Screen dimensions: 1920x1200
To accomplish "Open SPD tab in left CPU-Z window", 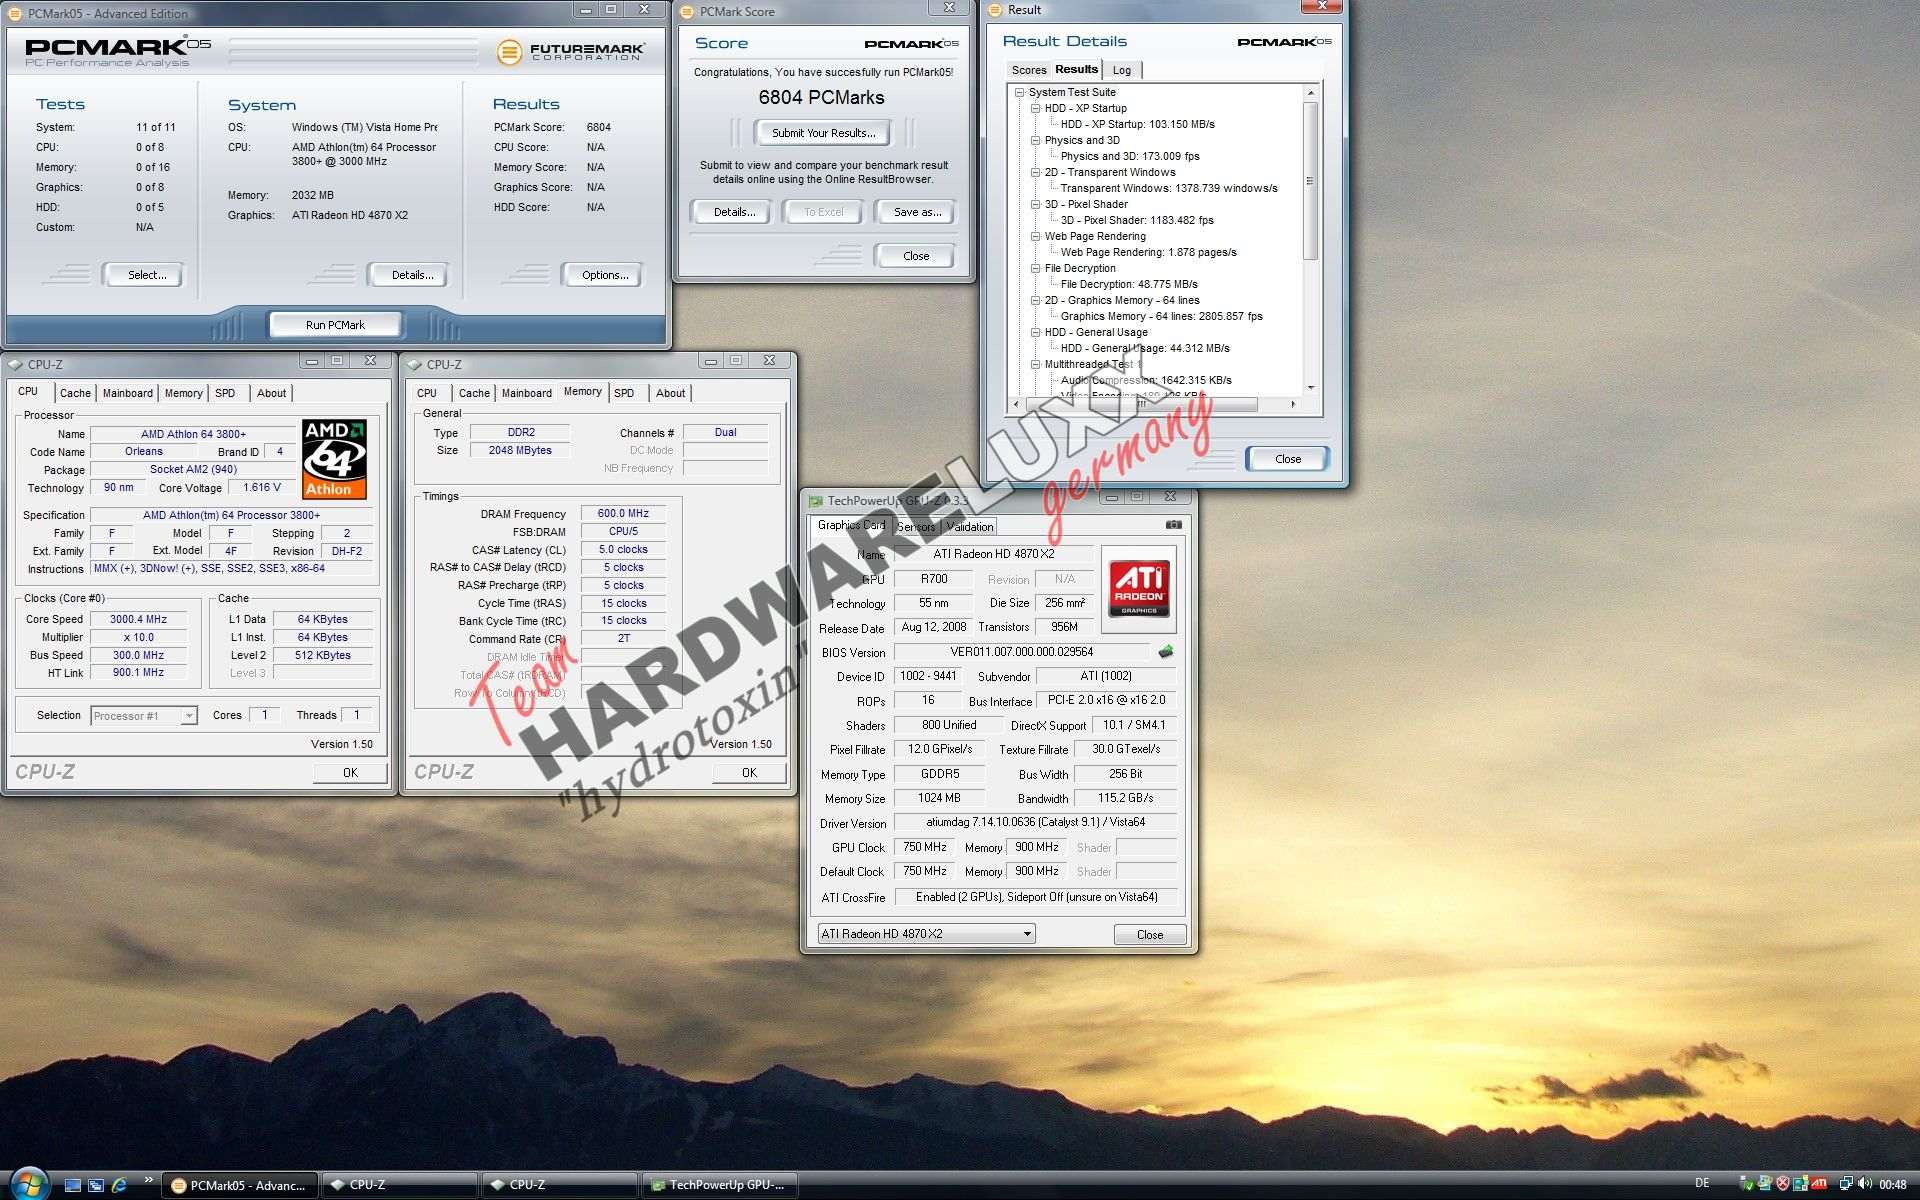I will click(225, 393).
